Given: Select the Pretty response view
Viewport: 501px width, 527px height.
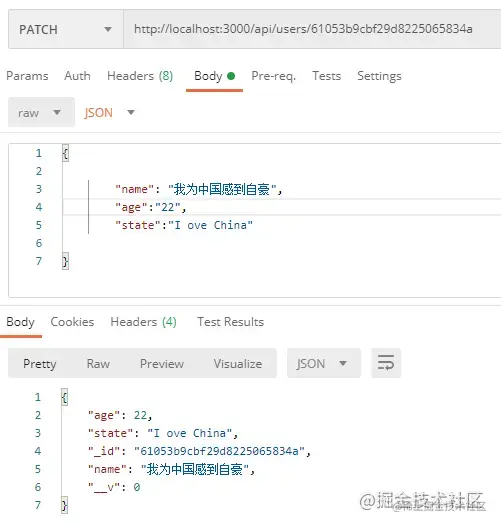Looking at the screenshot, I should pyautogui.click(x=40, y=364).
